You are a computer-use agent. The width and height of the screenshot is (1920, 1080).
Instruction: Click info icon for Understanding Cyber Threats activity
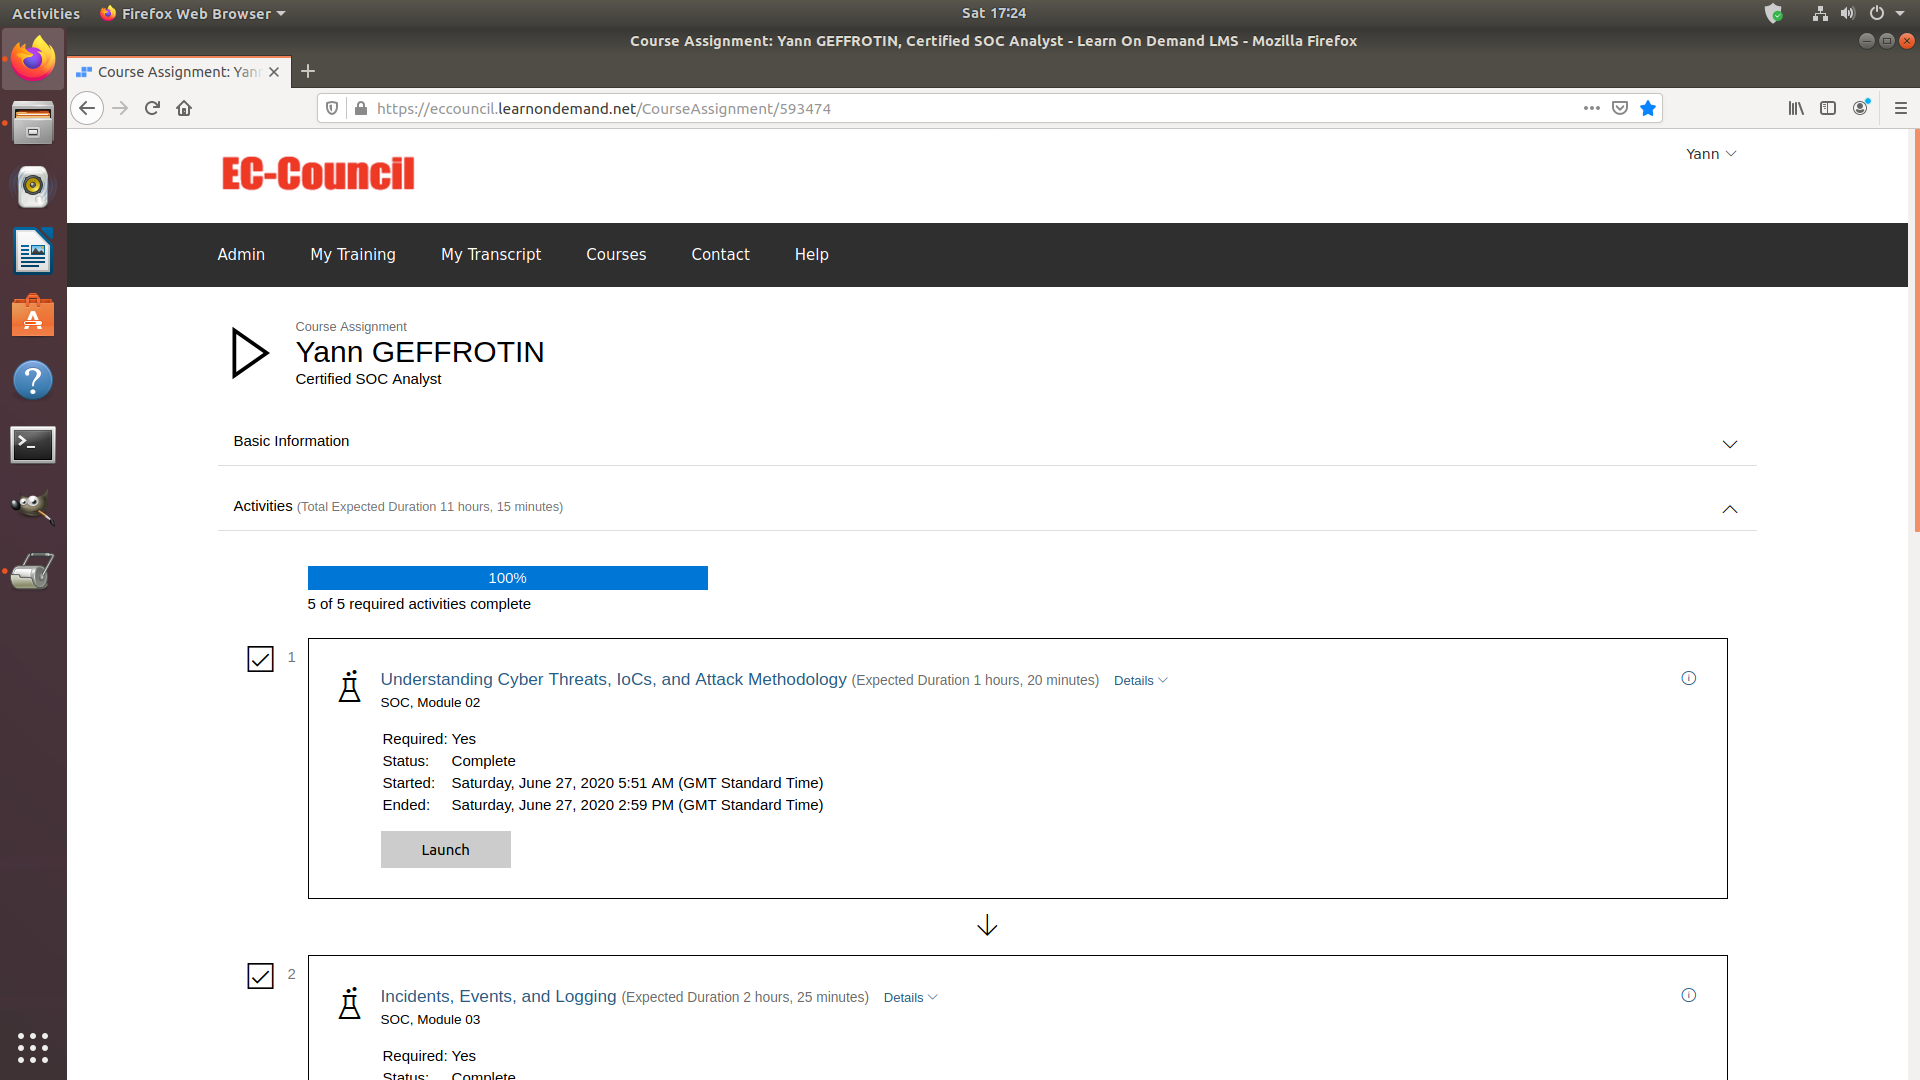tap(1689, 678)
